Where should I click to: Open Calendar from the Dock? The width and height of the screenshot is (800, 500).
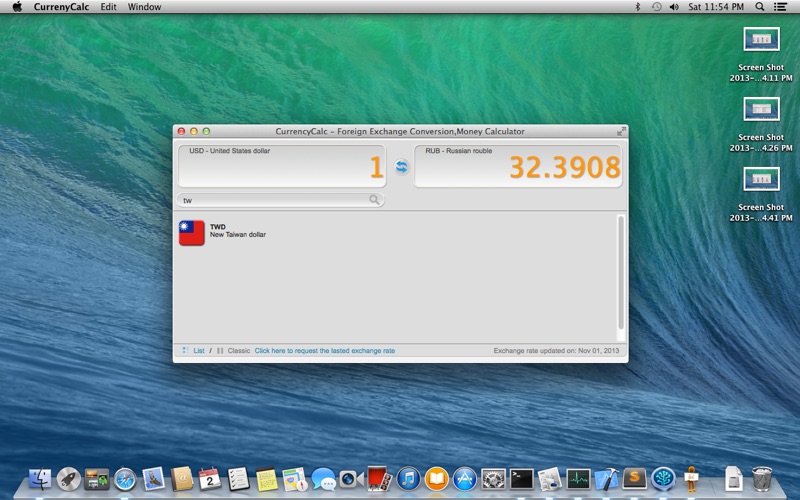pos(210,479)
